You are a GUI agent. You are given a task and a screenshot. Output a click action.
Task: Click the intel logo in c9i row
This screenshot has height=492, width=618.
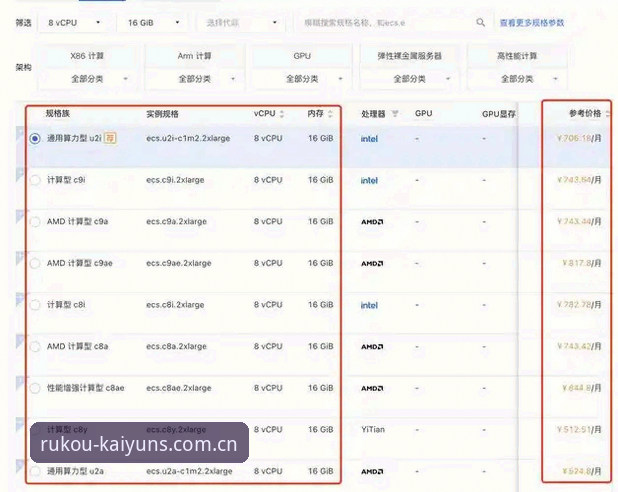point(369,181)
